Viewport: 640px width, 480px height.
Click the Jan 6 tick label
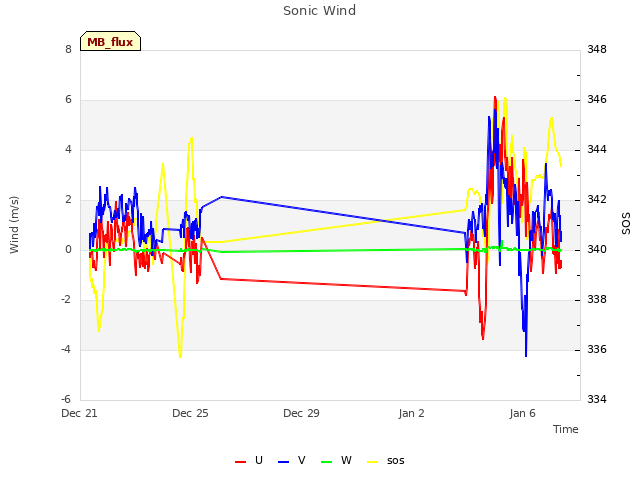click(x=522, y=413)
